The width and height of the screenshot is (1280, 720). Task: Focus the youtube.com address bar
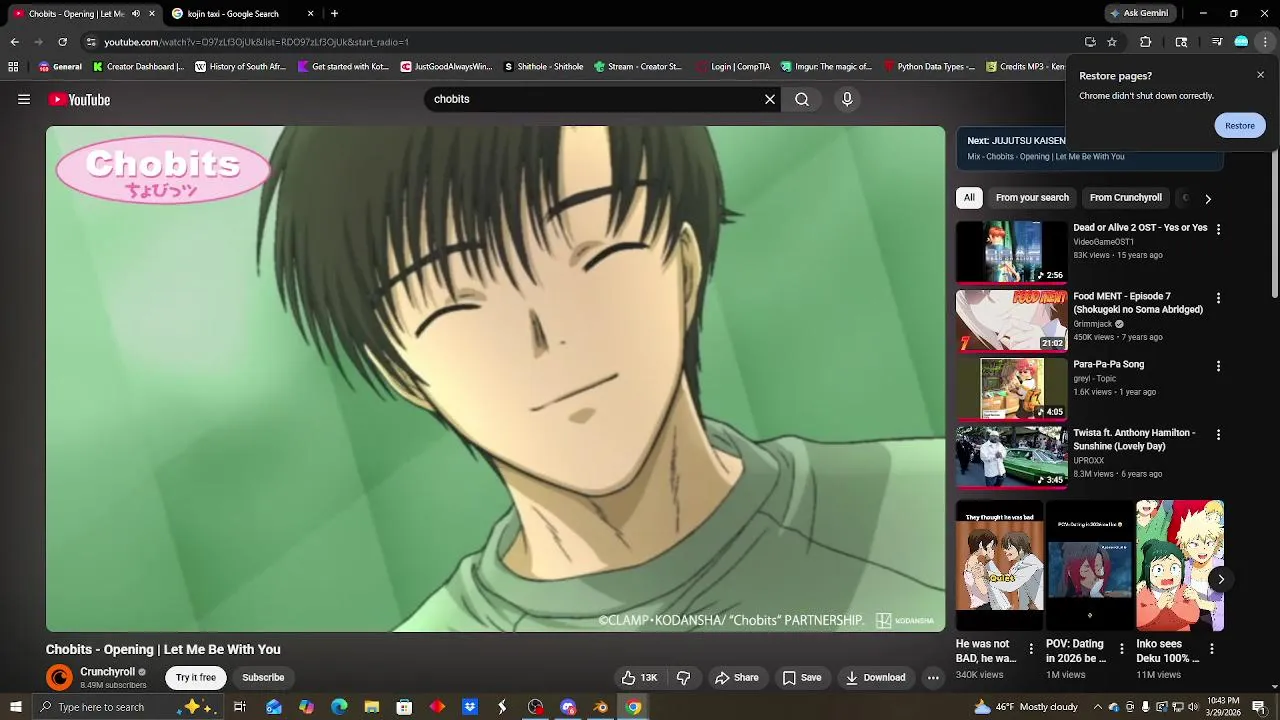click(590, 42)
